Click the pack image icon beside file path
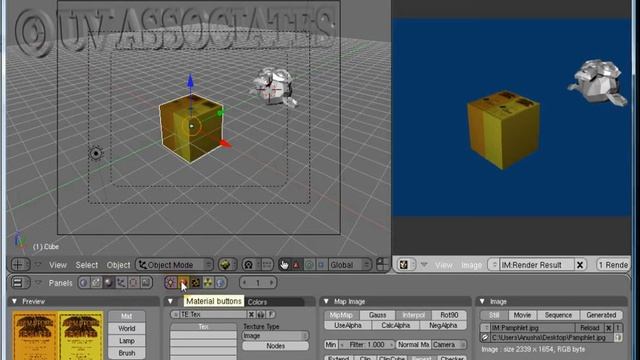 (x=485, y=338)
